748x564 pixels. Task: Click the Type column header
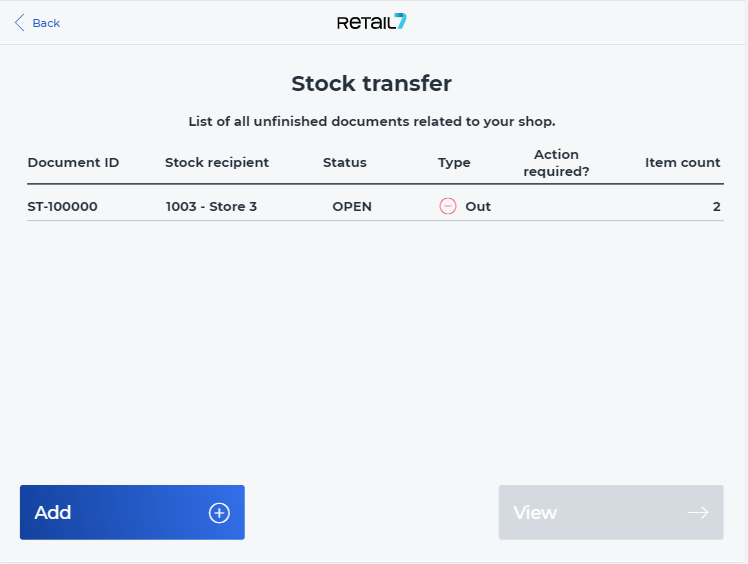[x=454, y=163]
